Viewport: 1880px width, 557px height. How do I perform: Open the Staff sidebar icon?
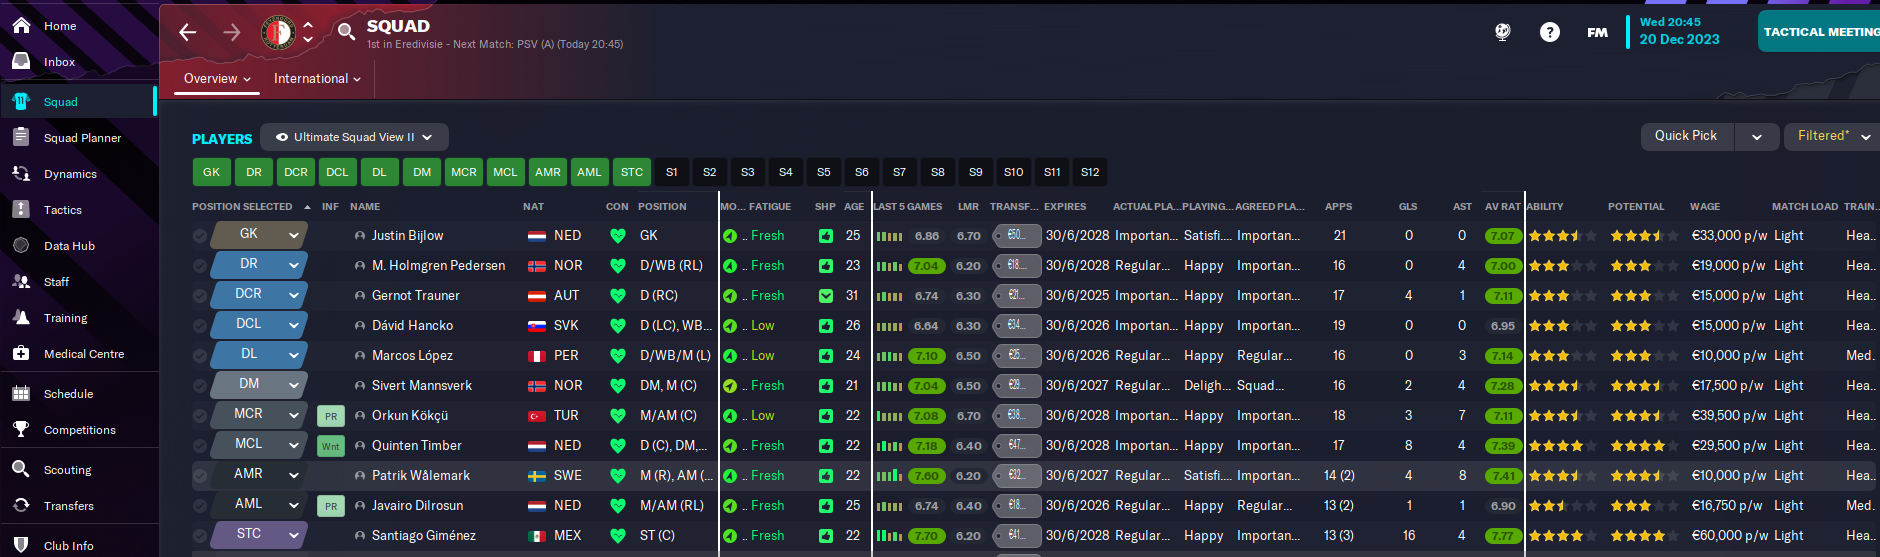(21, 281)
